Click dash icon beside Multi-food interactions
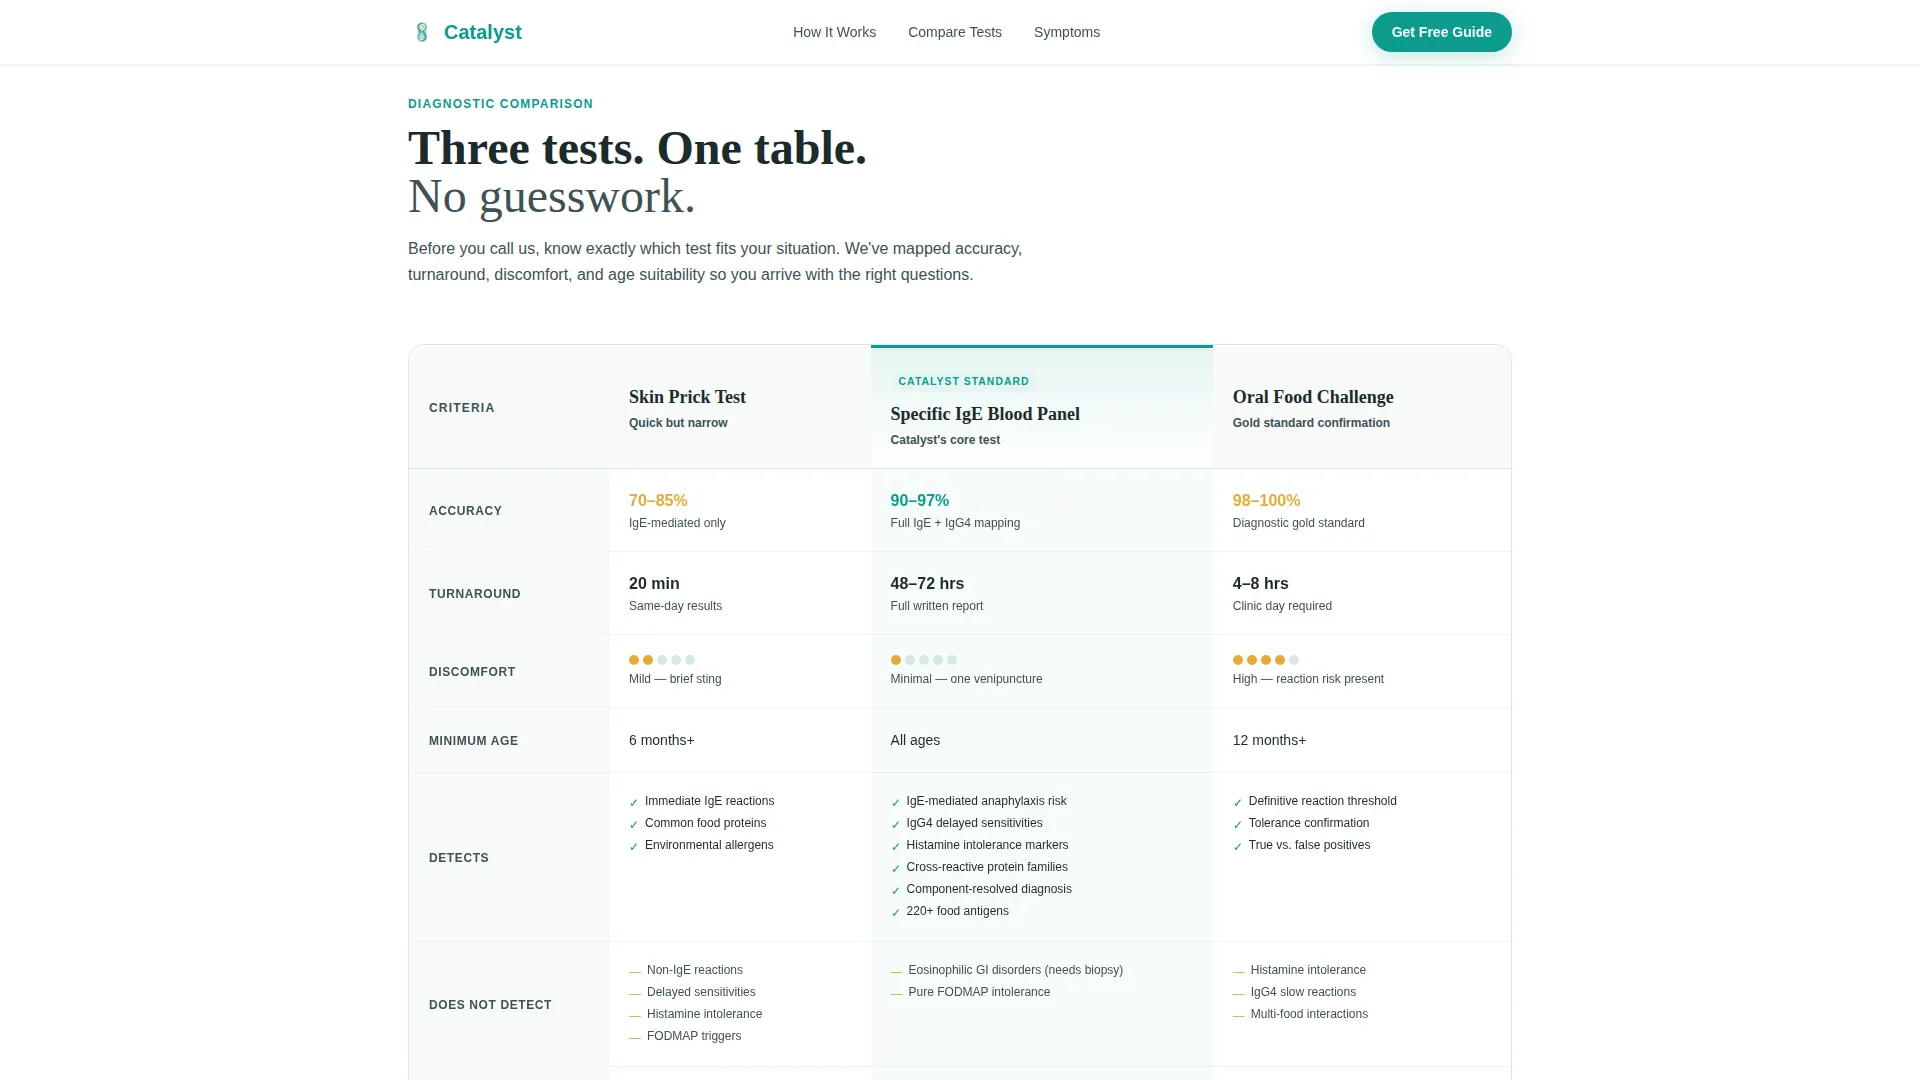This screenshot has width=1920, height=1080. coord(1238,1015)
